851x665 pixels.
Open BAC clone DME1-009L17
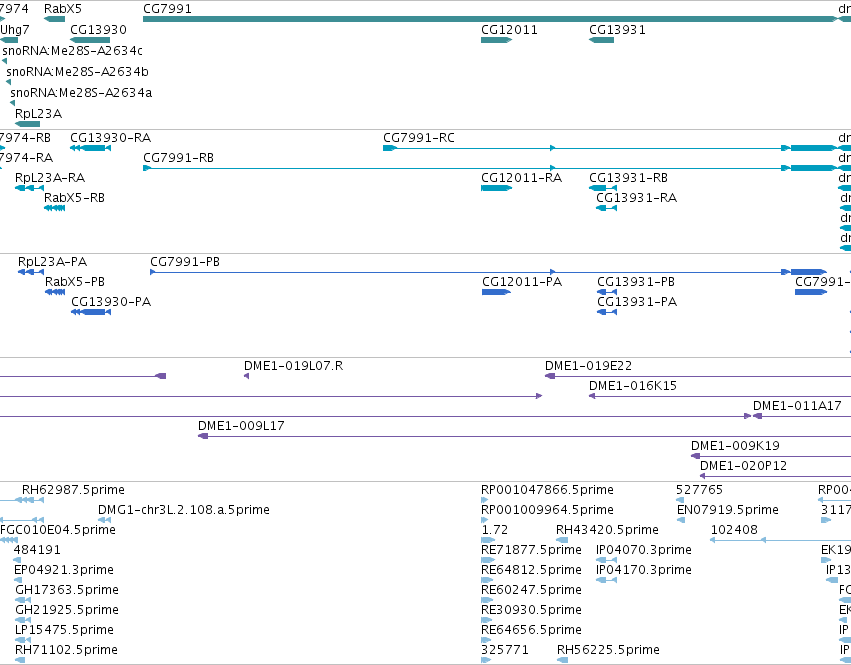pos(524,436)
